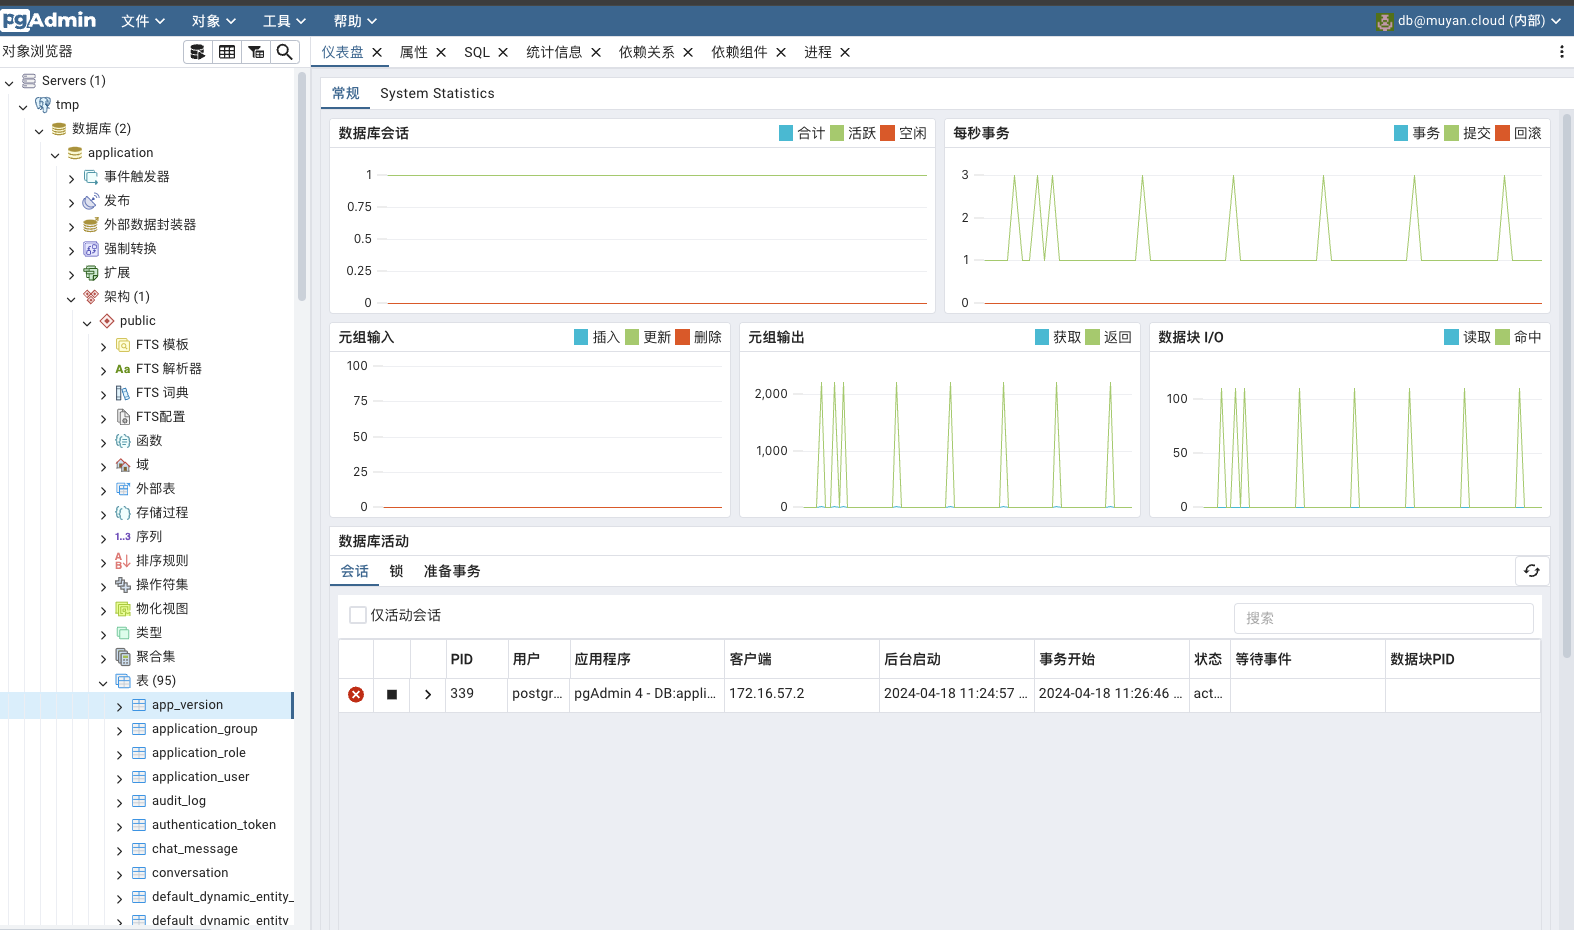This screenshot has width=1574, height=930.
Task: Expand the 强制转换 node
Action: click(x=71, y=250)
